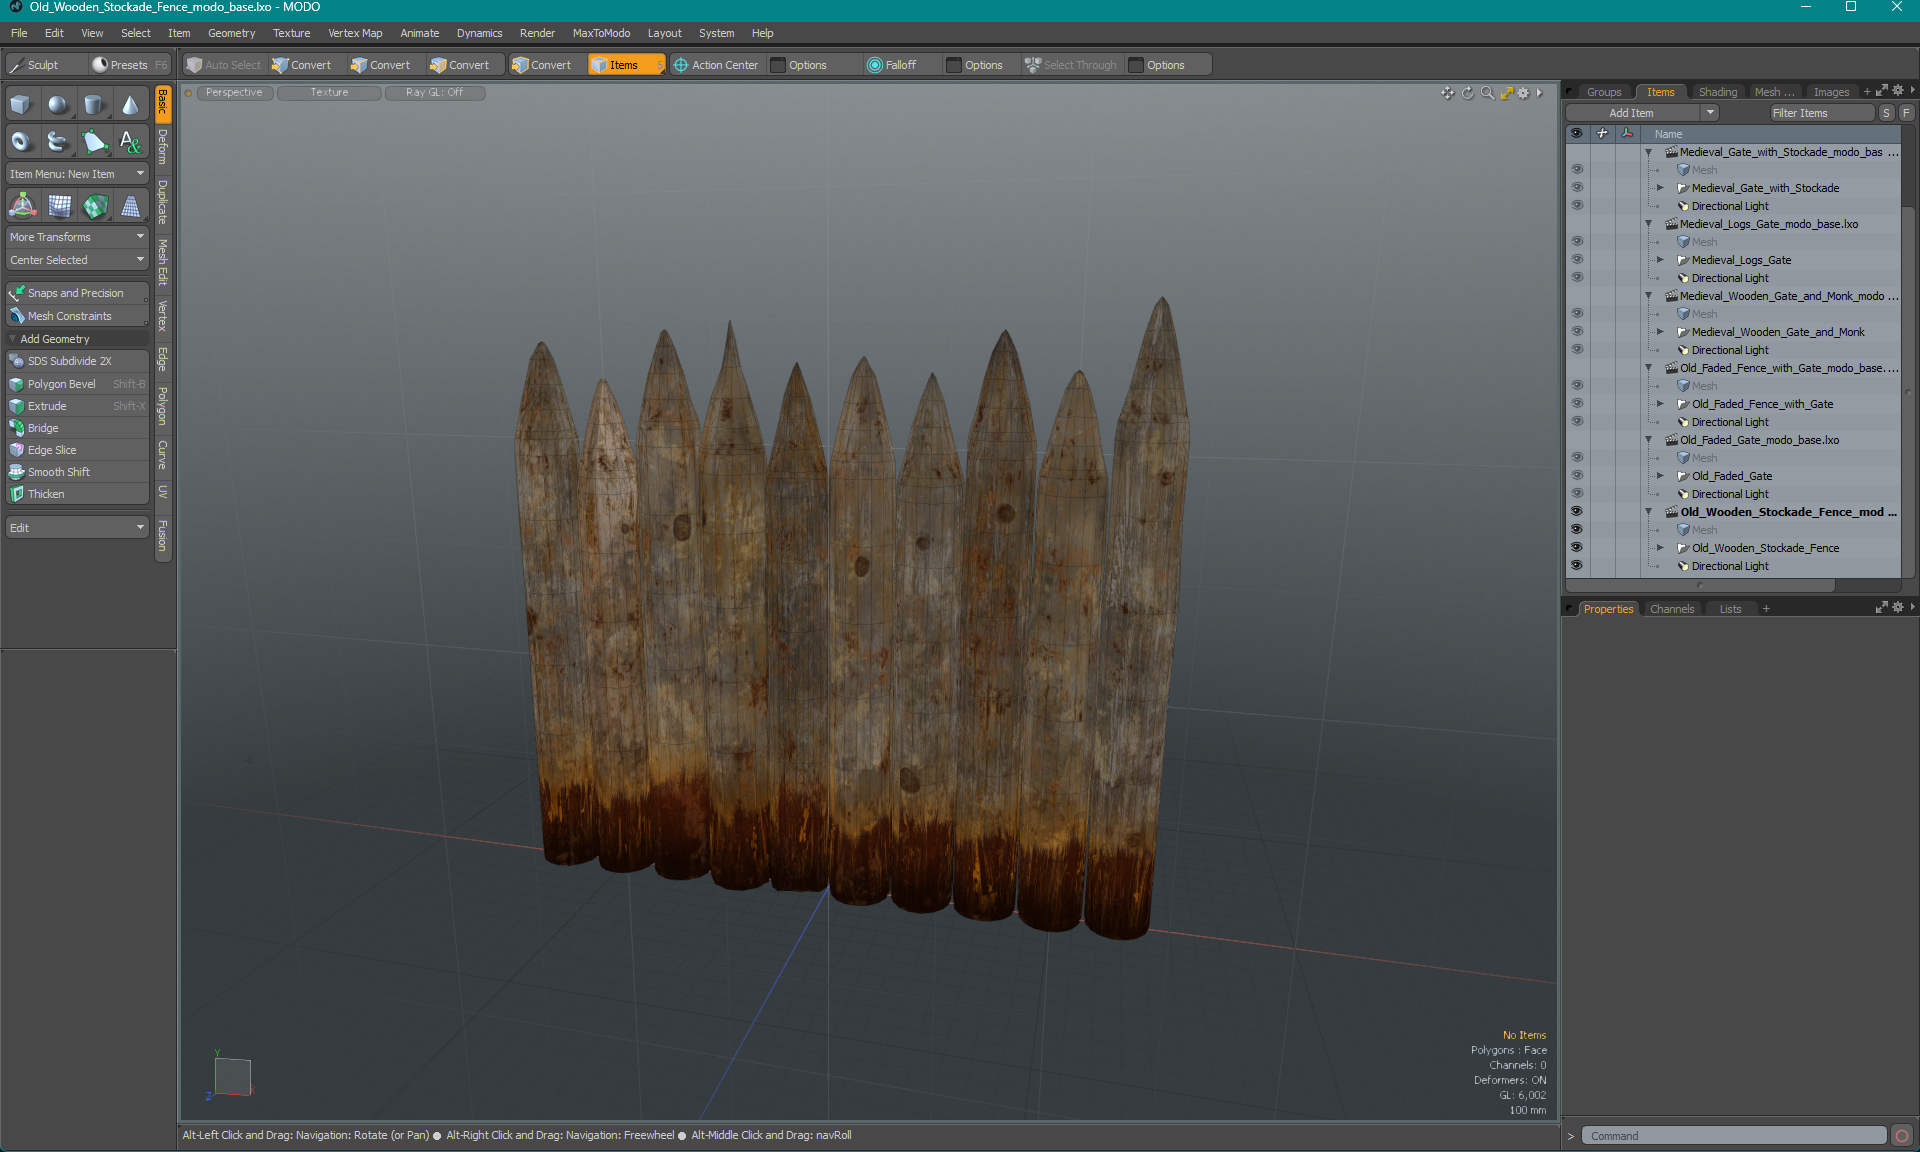
Task: Click the Ray GL Off toggle button
Action: (x=433, y=92)
